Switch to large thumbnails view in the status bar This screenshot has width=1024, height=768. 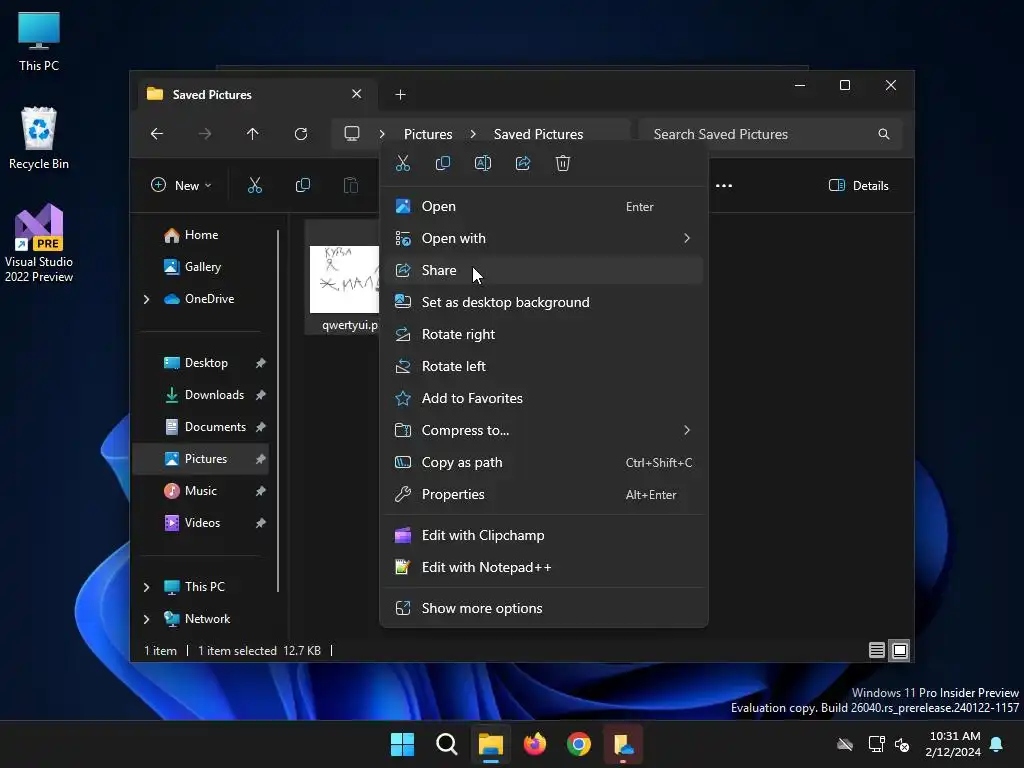[900, 650]
